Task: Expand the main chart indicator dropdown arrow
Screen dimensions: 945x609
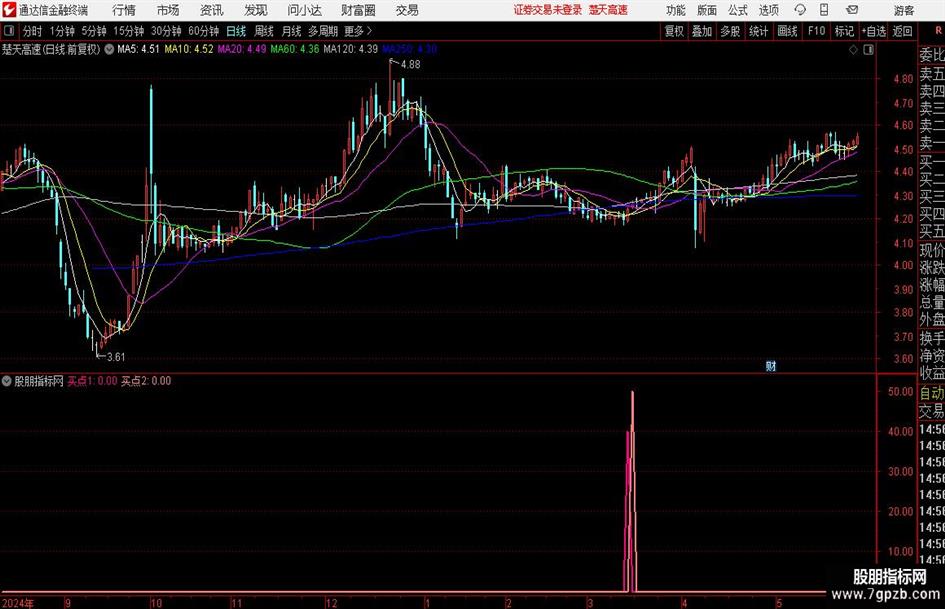Action: (x=109, y=49)
